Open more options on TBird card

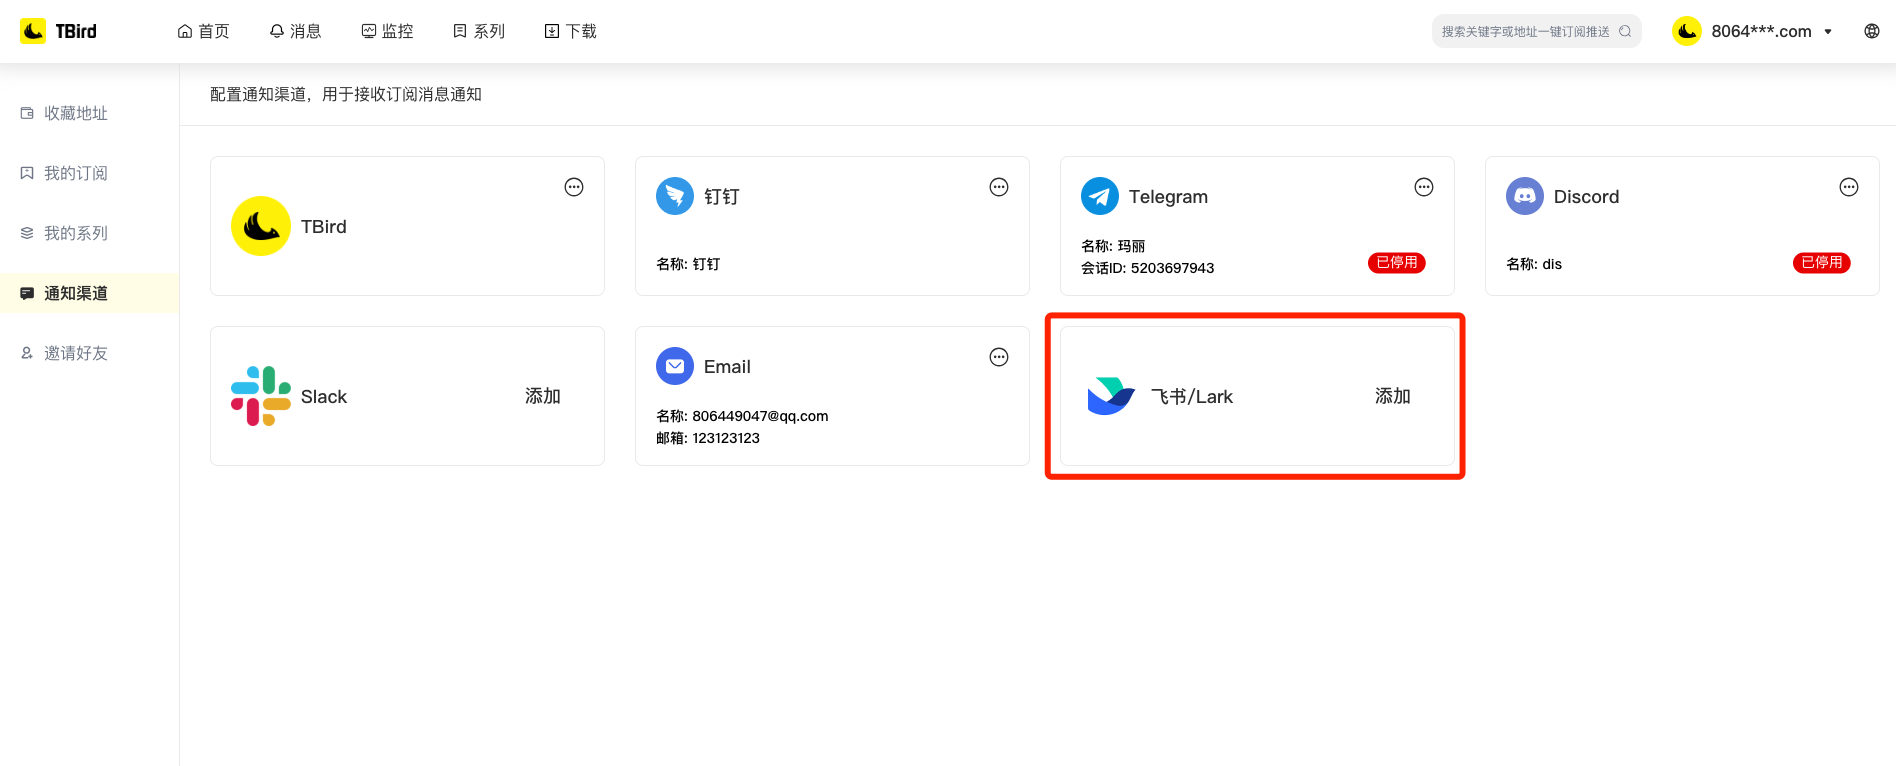pyautogui.click(x=574, y=187)
